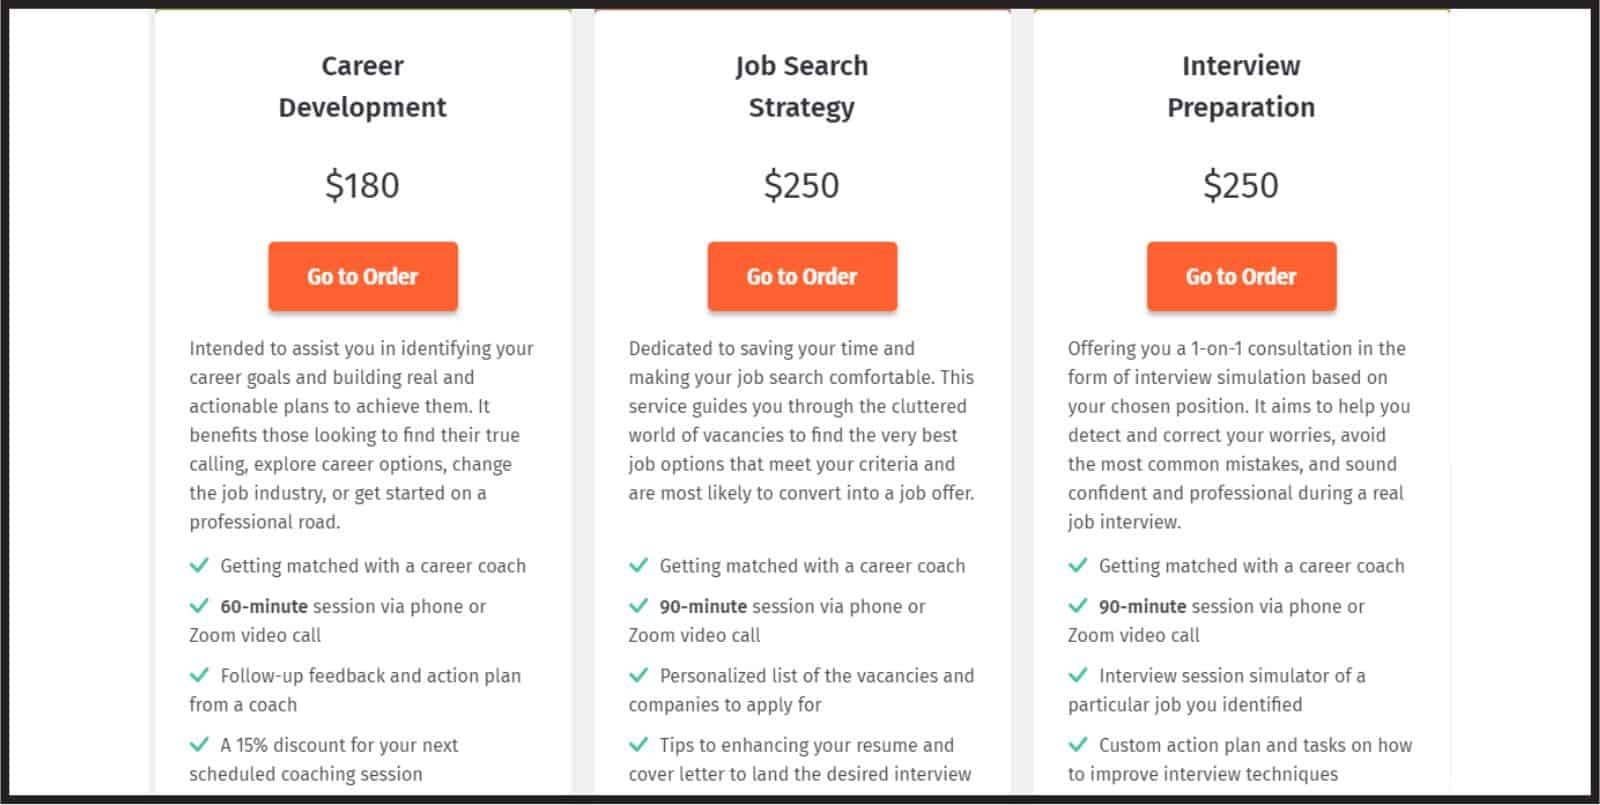
Task: Click the $180 price
Action: pos(362,185)
